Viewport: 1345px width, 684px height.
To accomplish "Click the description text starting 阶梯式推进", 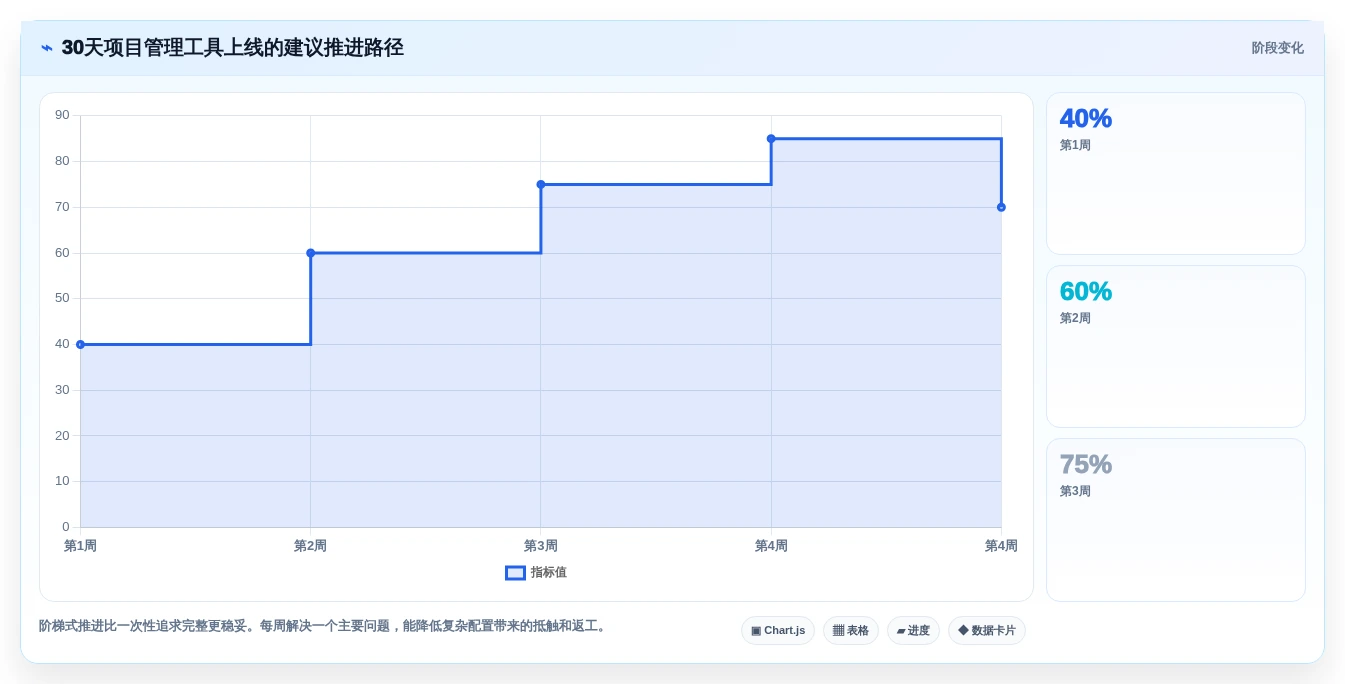I will pos(324,626).
